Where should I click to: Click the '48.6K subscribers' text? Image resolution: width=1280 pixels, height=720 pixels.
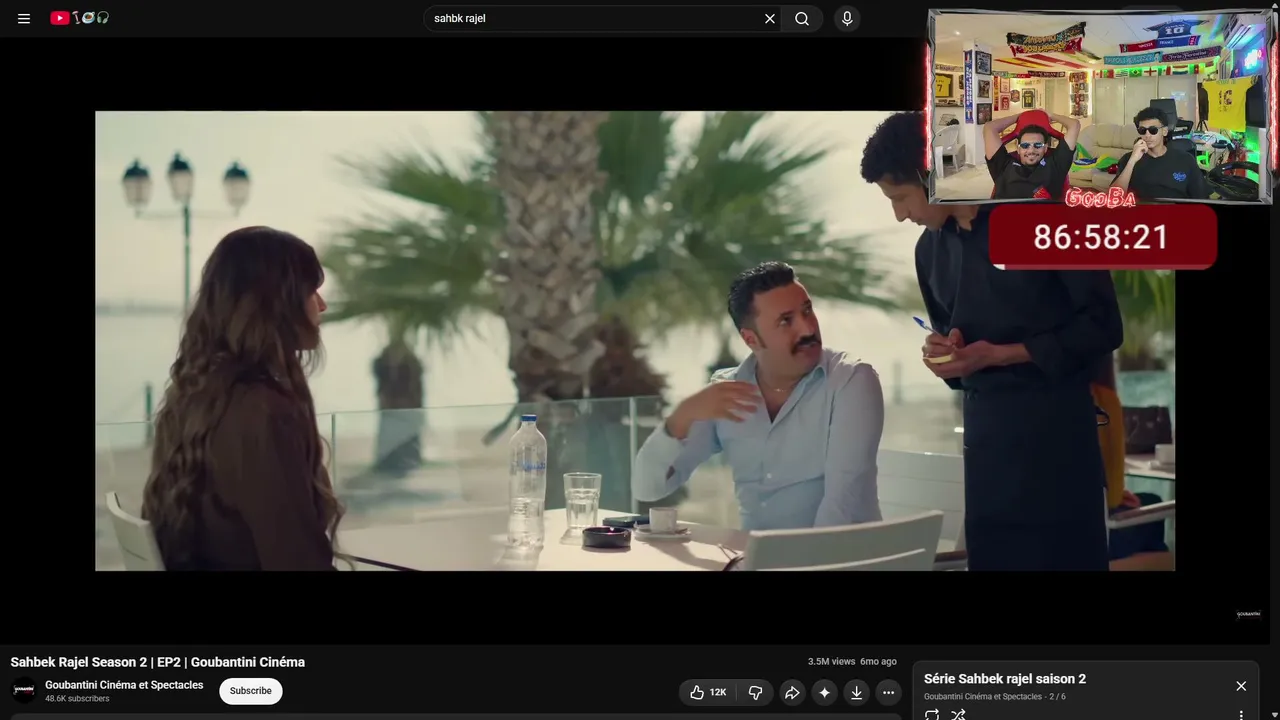(x=77, y=699)
